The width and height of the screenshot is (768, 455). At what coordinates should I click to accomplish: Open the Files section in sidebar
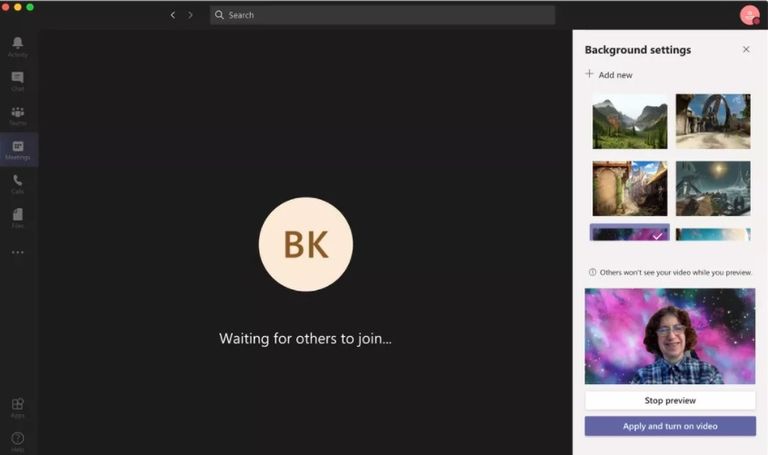[18, 218]
